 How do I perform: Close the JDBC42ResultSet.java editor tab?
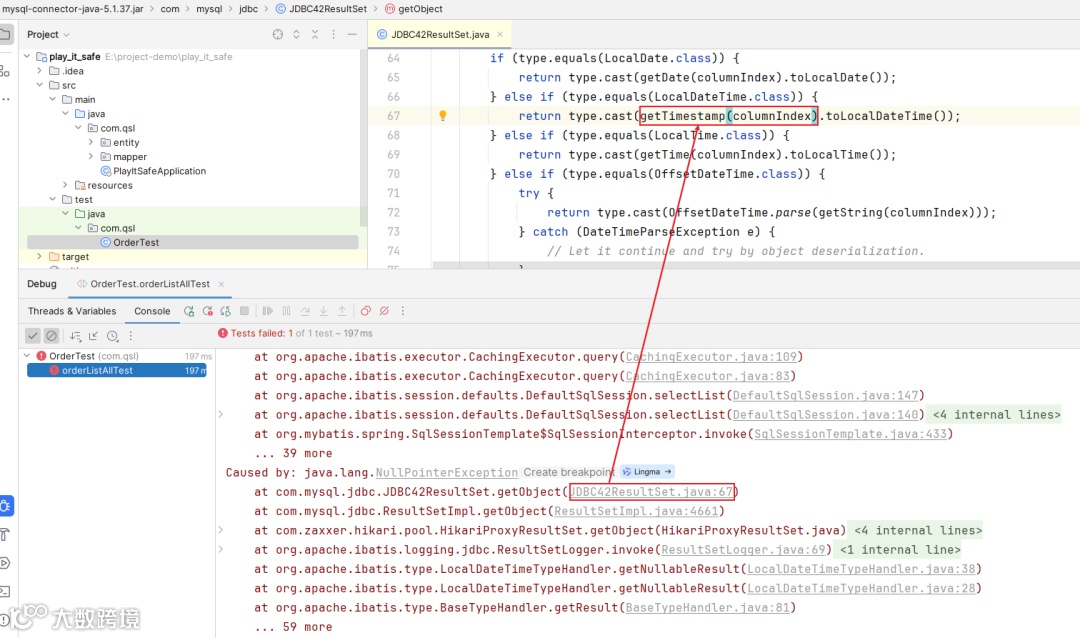click(x=500, y=34)
